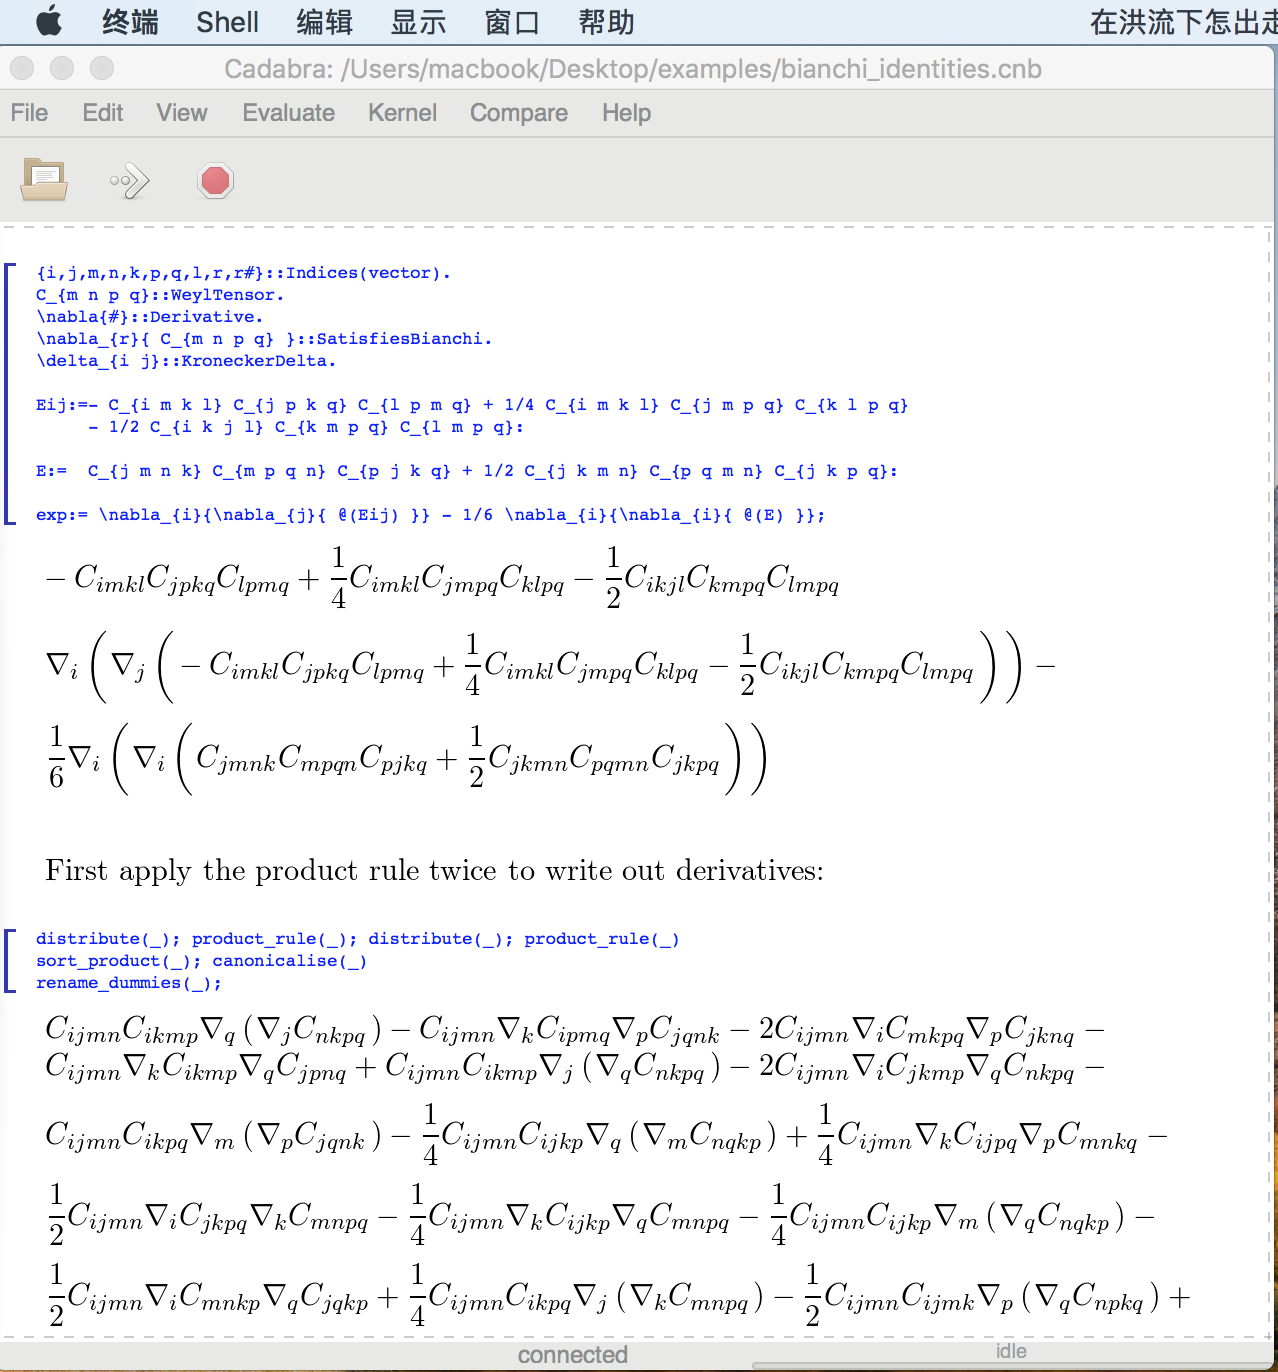Click the WeylTensor property line
Viewport: 1278px width, 1372px height.
click(x=160, y=295)
